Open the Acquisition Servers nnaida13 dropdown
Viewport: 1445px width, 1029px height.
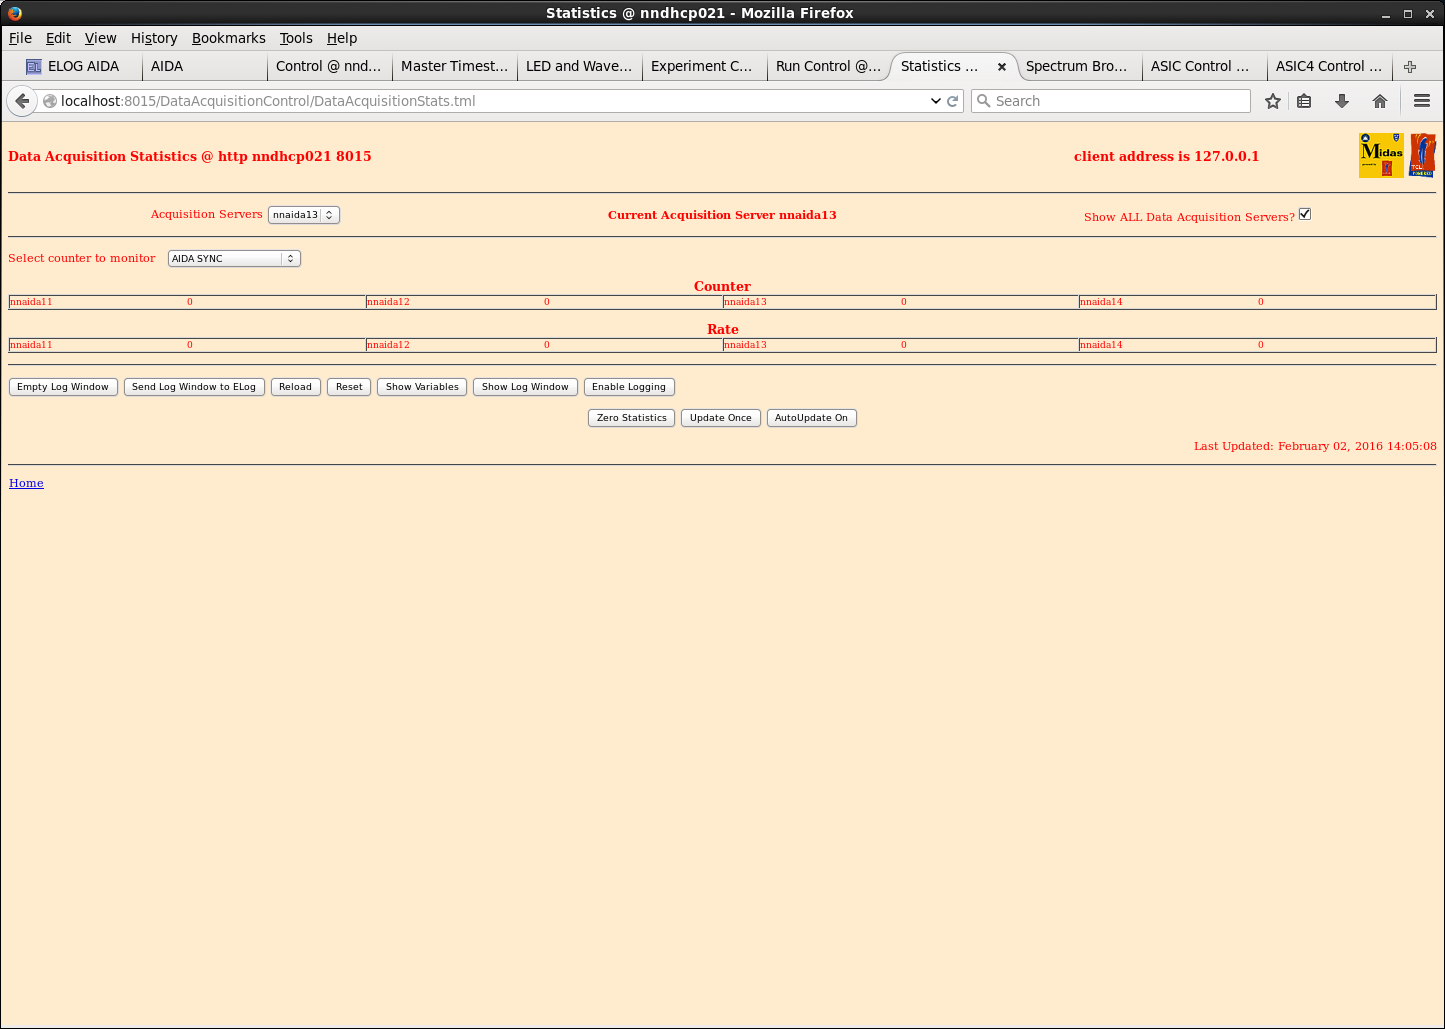click(x=304, y=215)
